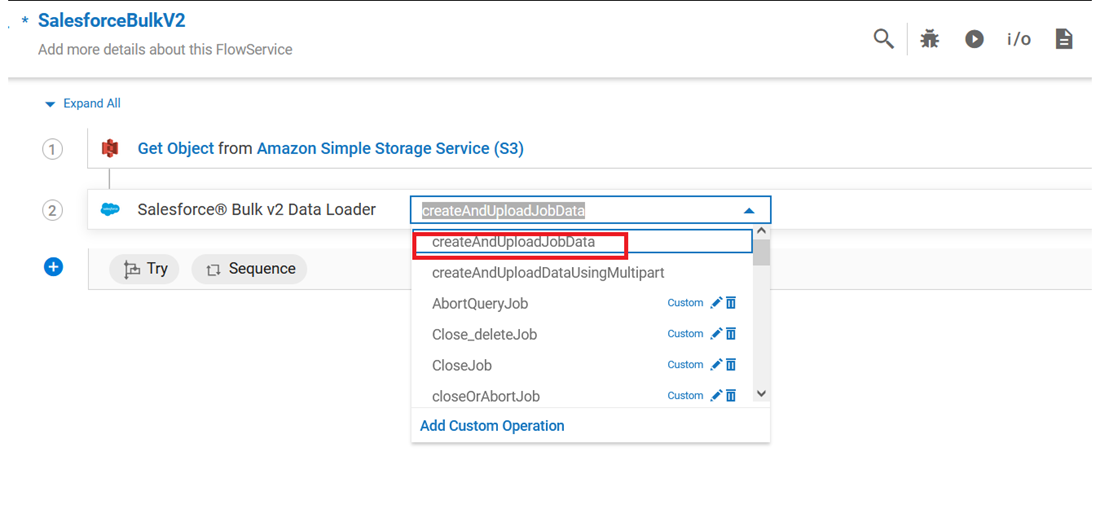This screenshot has width=1100, height=531.
Task: Click the Amazon S3 step icon
Action: point(110,149)
